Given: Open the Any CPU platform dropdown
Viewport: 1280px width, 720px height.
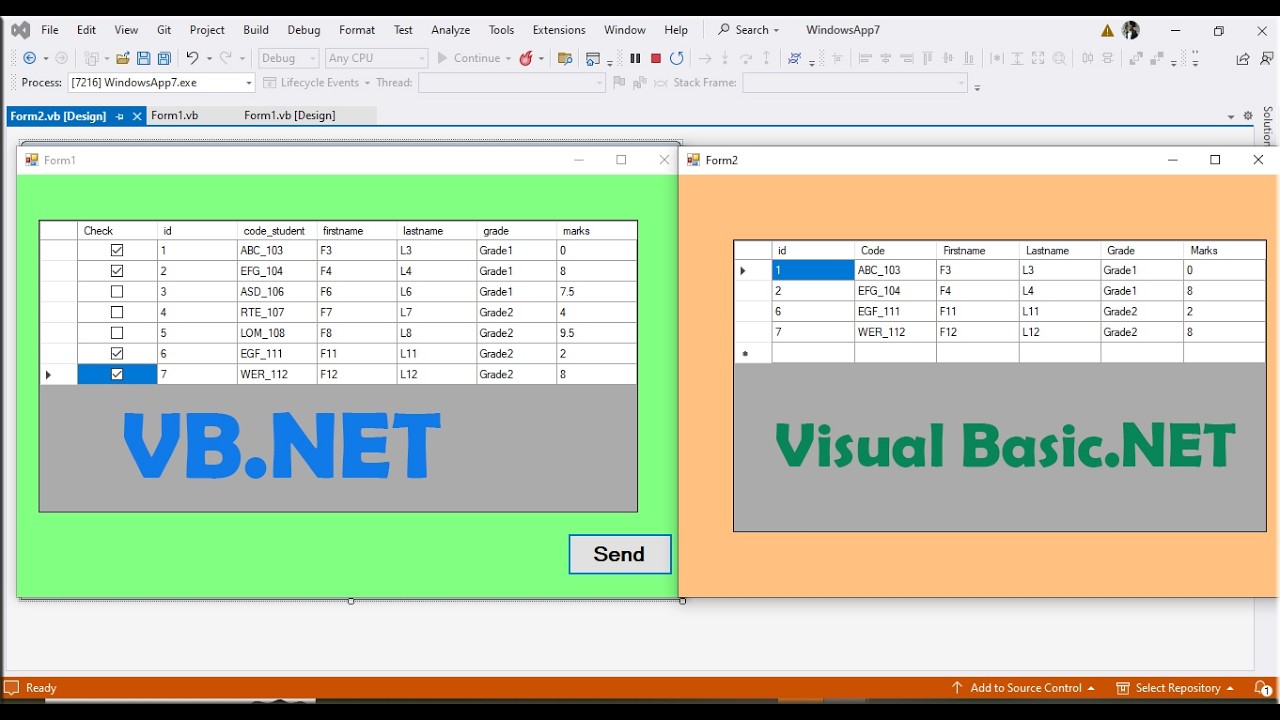Looking at the screenshot, I should pos(376,58).
